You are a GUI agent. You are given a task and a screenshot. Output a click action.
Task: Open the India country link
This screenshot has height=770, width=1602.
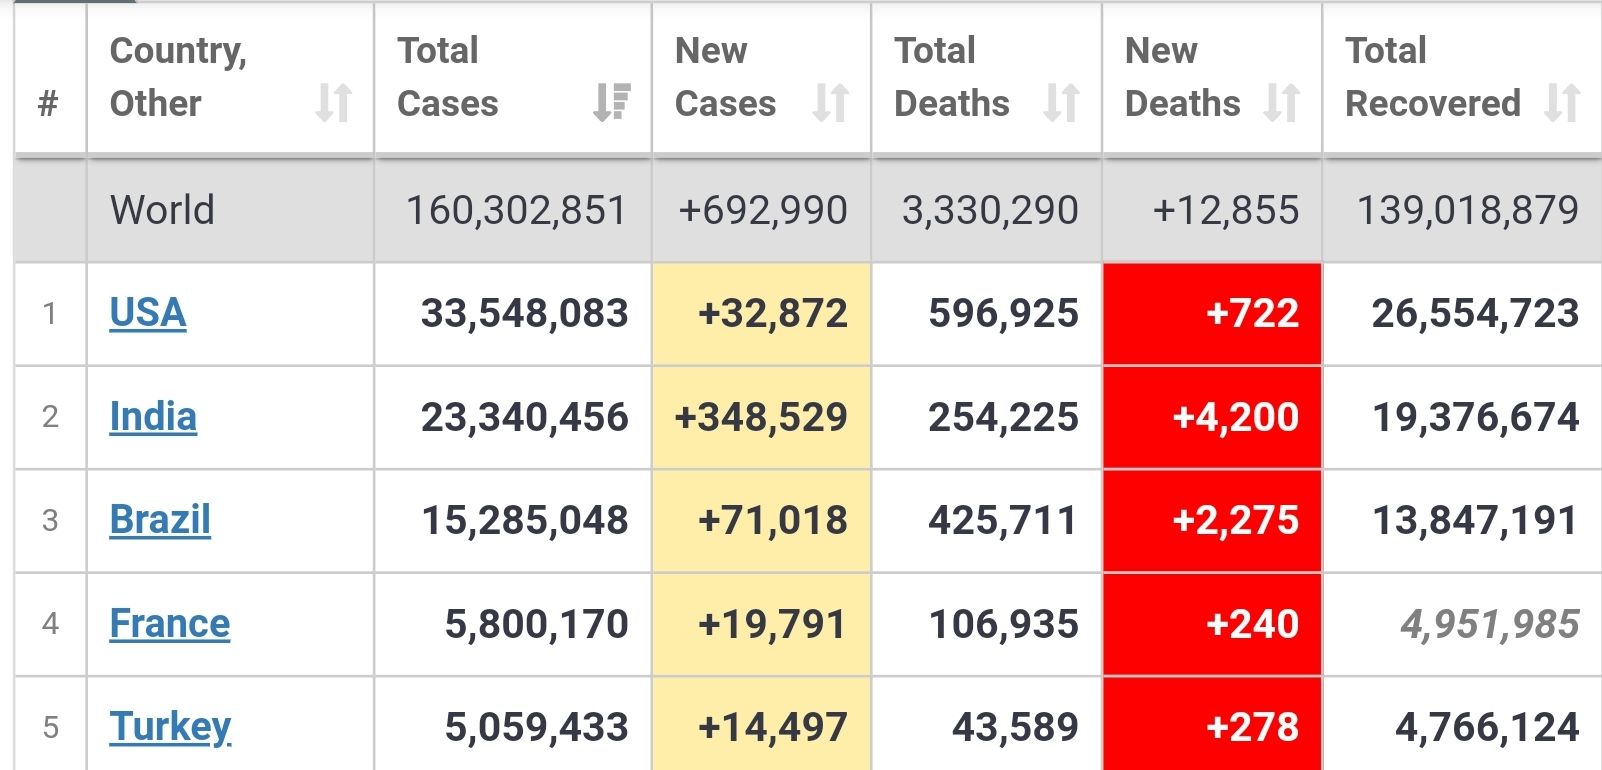(153, 417)
